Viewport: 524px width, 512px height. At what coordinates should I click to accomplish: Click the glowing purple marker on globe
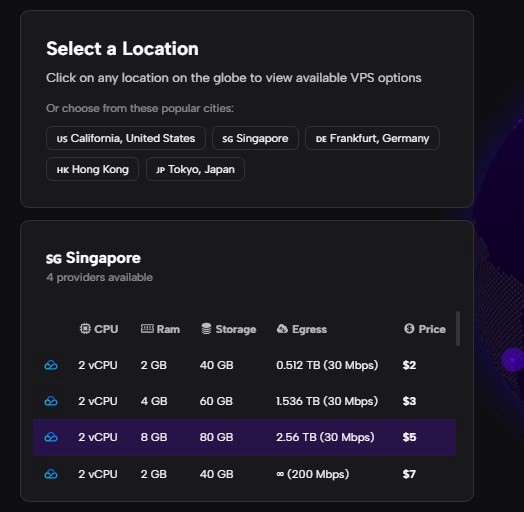pyautogui.click(x=513, y=360)
